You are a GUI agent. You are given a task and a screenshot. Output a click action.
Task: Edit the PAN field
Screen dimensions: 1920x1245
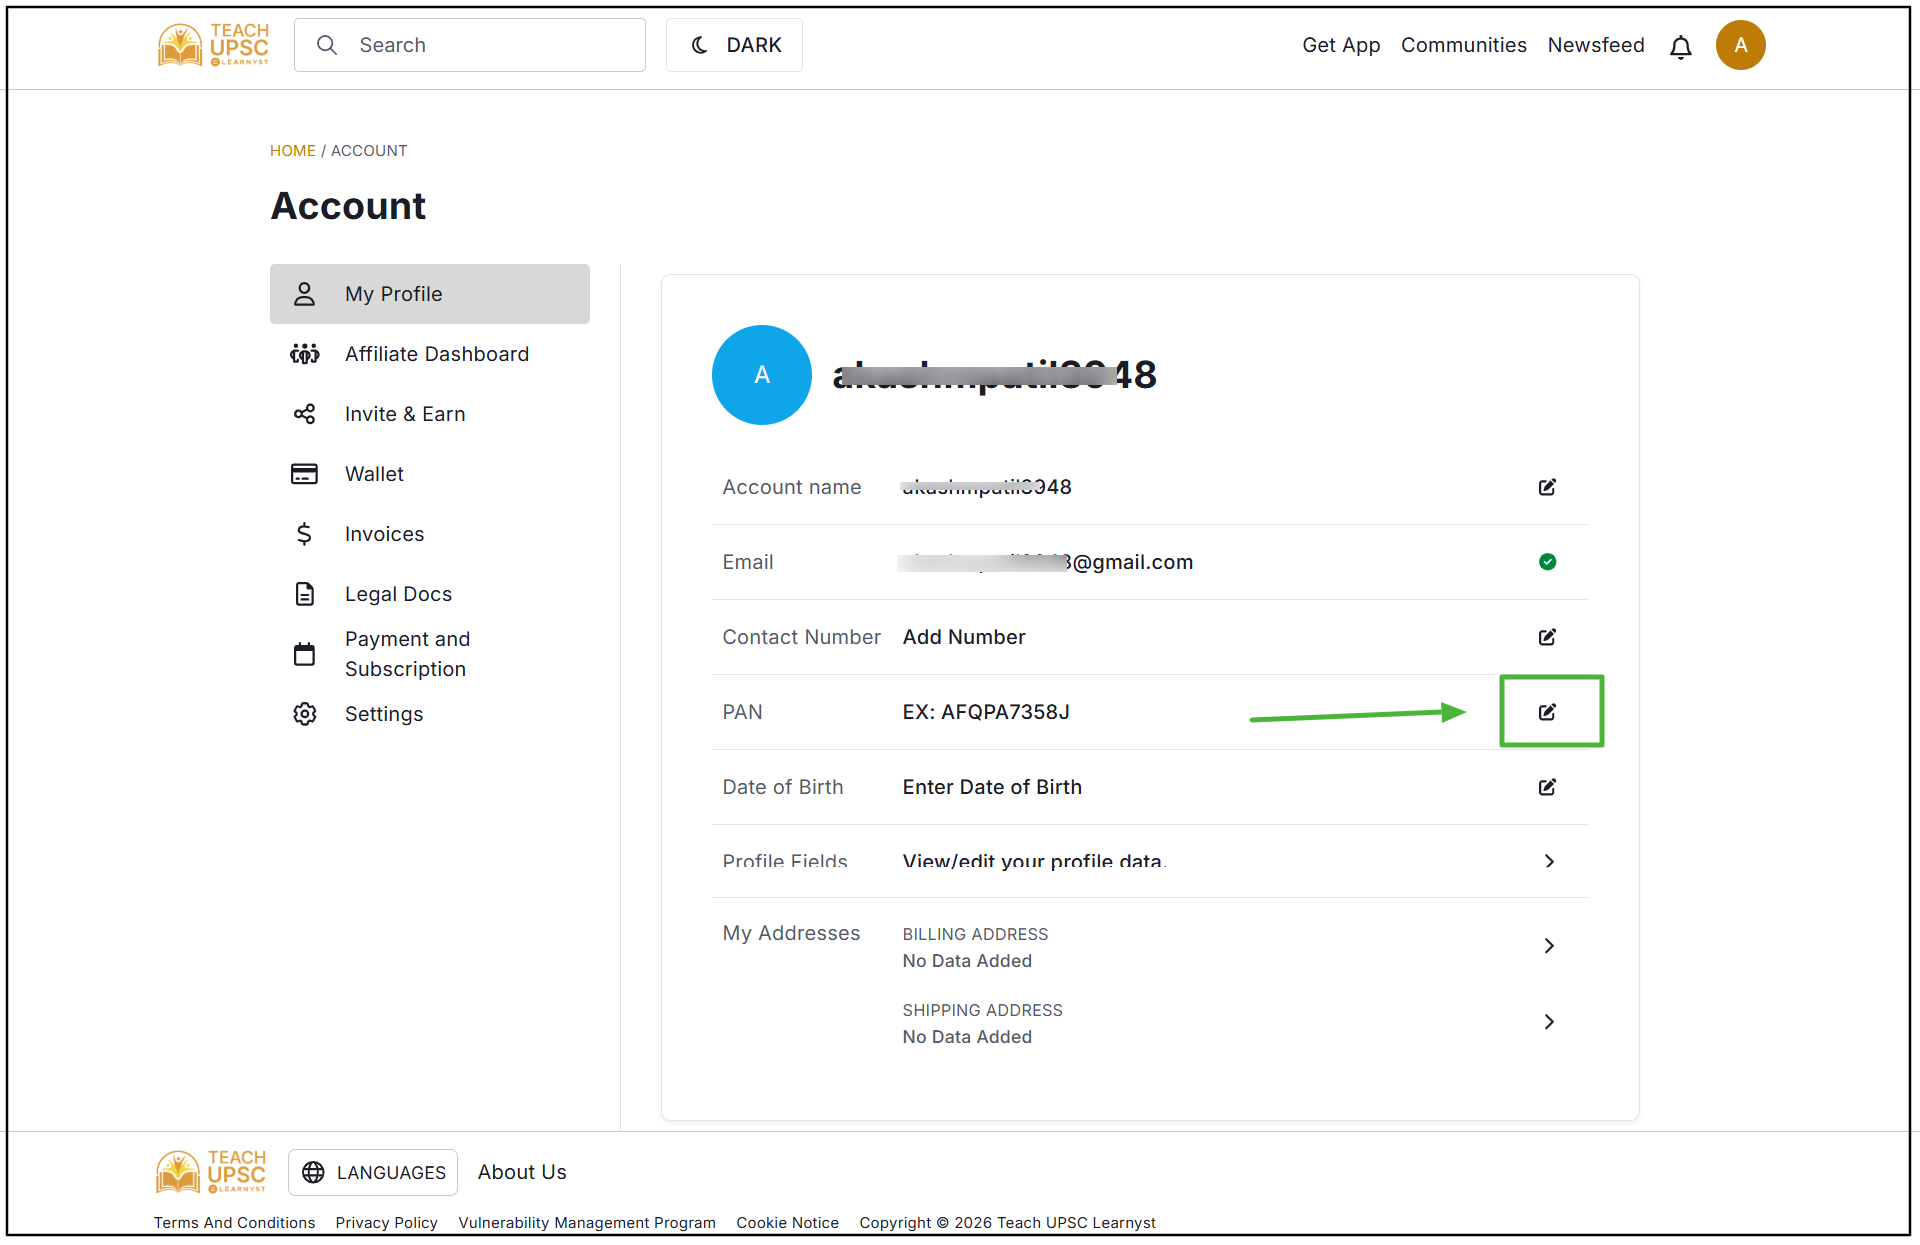click(x=1547, y=712)
